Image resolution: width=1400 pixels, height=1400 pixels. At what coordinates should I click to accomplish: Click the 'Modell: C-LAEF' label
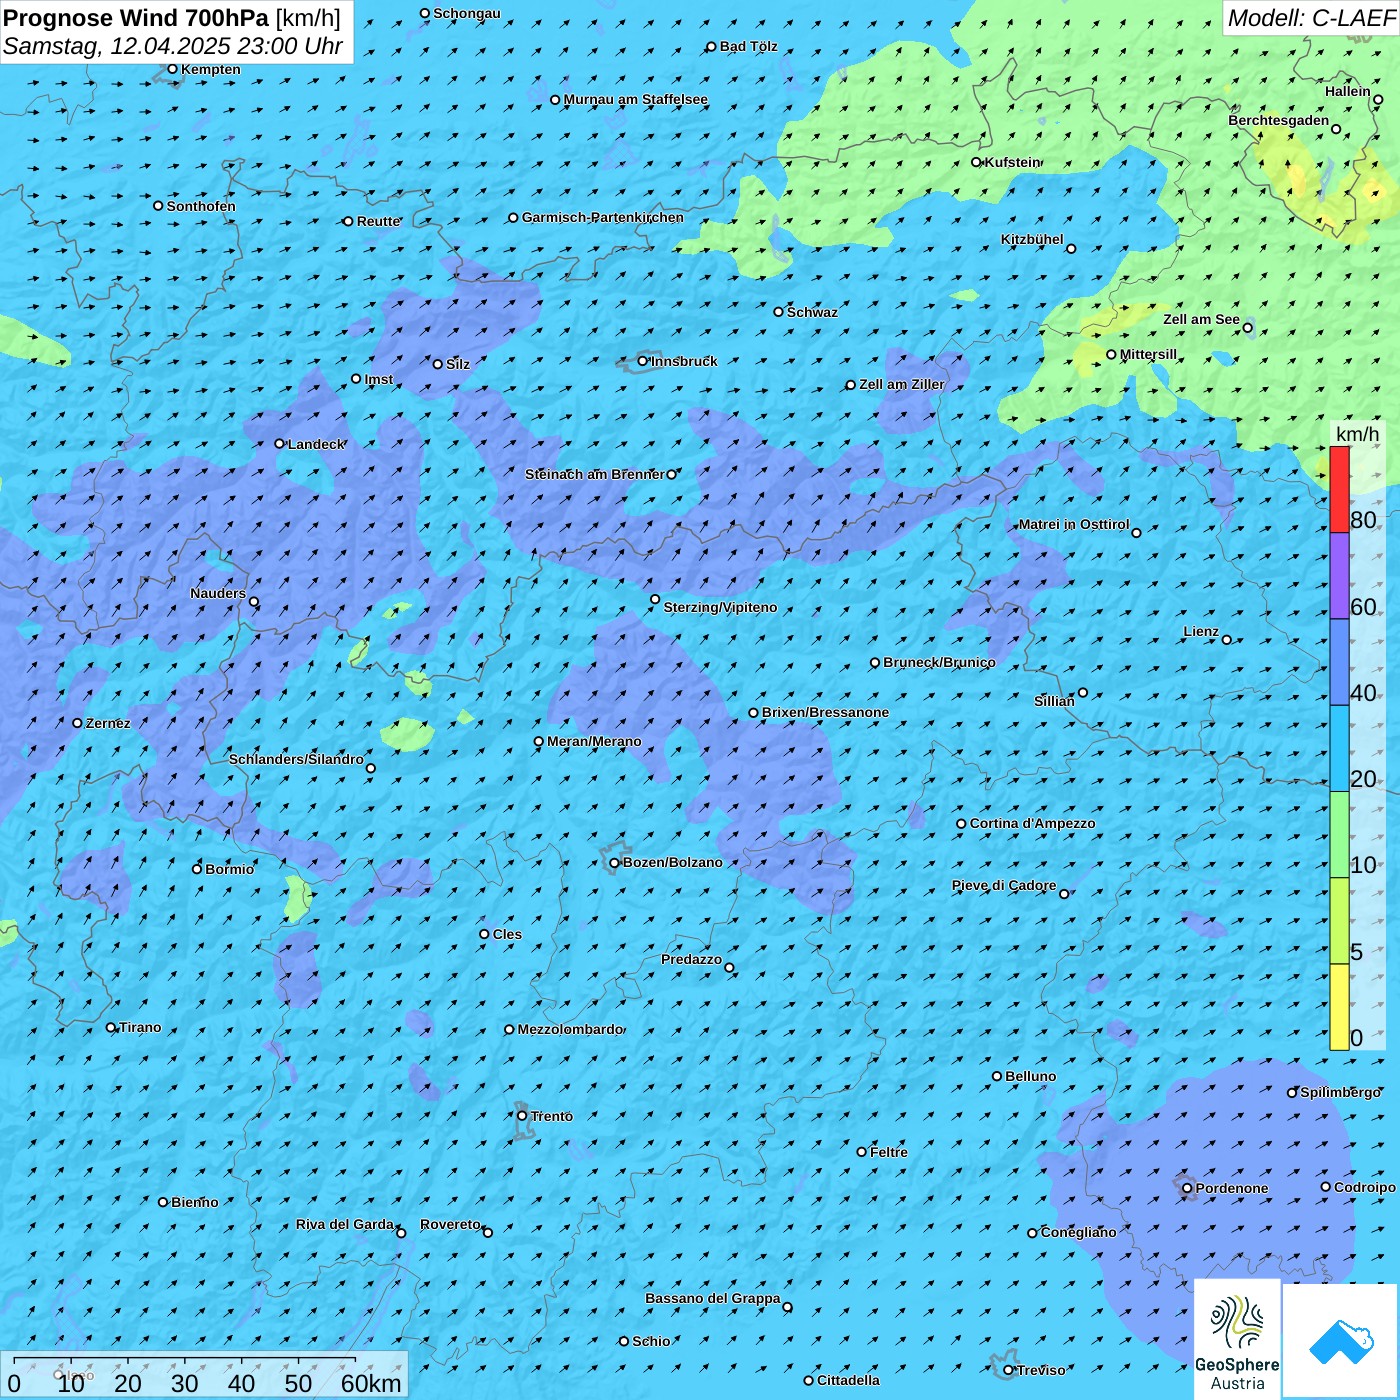pyautogui.click(x=1310, y=18)
